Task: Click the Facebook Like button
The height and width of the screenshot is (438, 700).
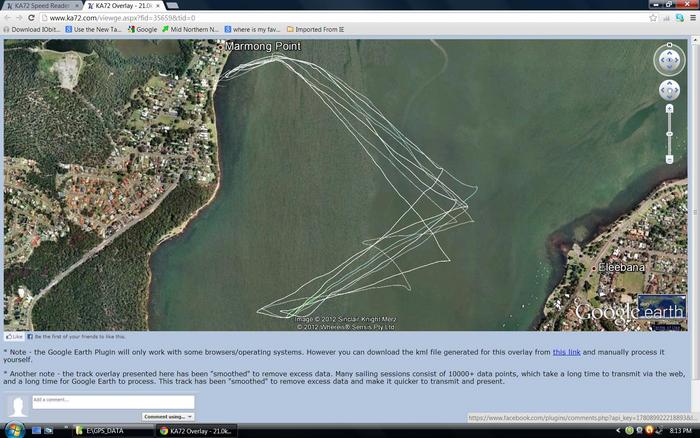Action: click(x=14, y=337)
